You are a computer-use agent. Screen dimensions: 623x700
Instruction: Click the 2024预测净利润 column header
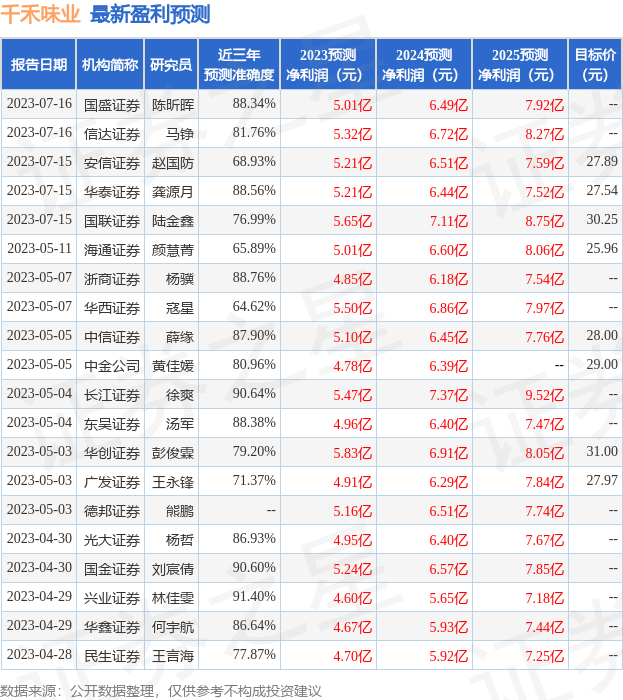pos(424,64)
